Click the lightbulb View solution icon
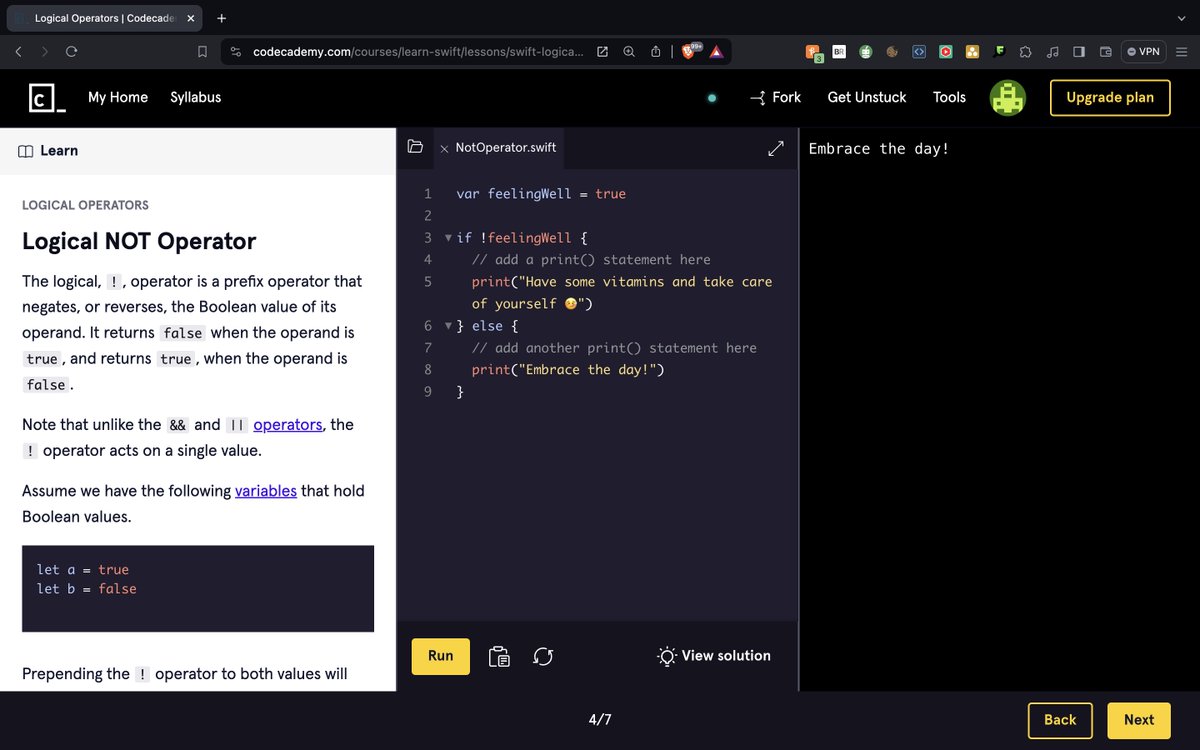 [666, 656]
